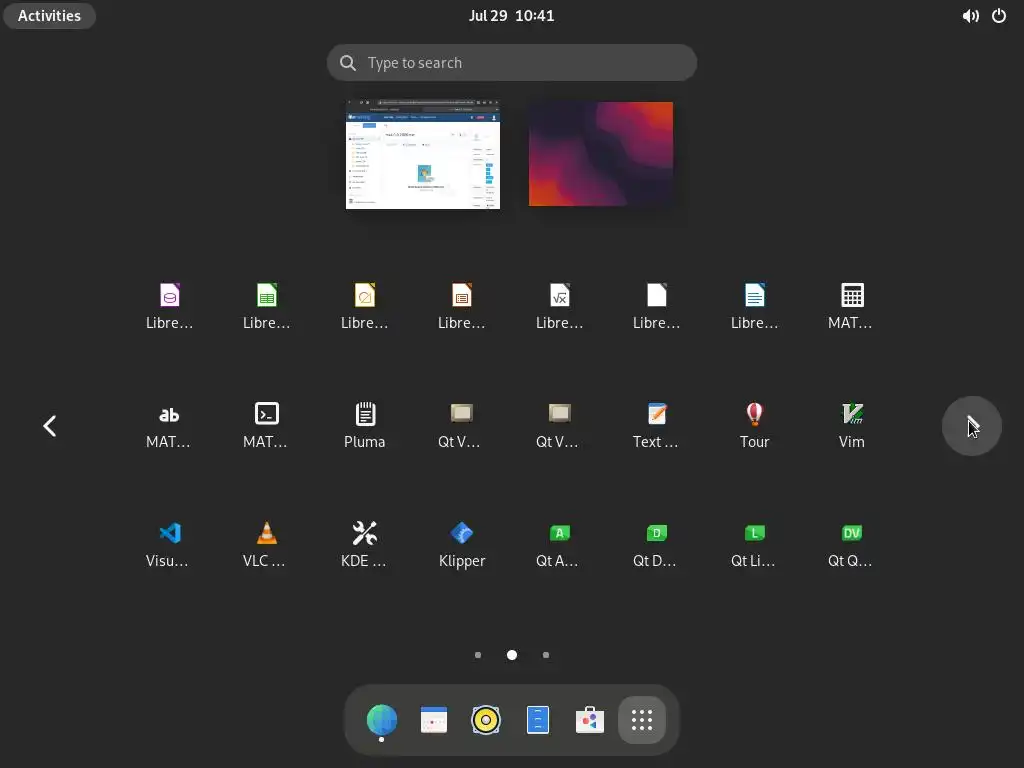Launch Qt Linguist green 'L' icon
The image size is (1024, 768).
coord(754,533)
